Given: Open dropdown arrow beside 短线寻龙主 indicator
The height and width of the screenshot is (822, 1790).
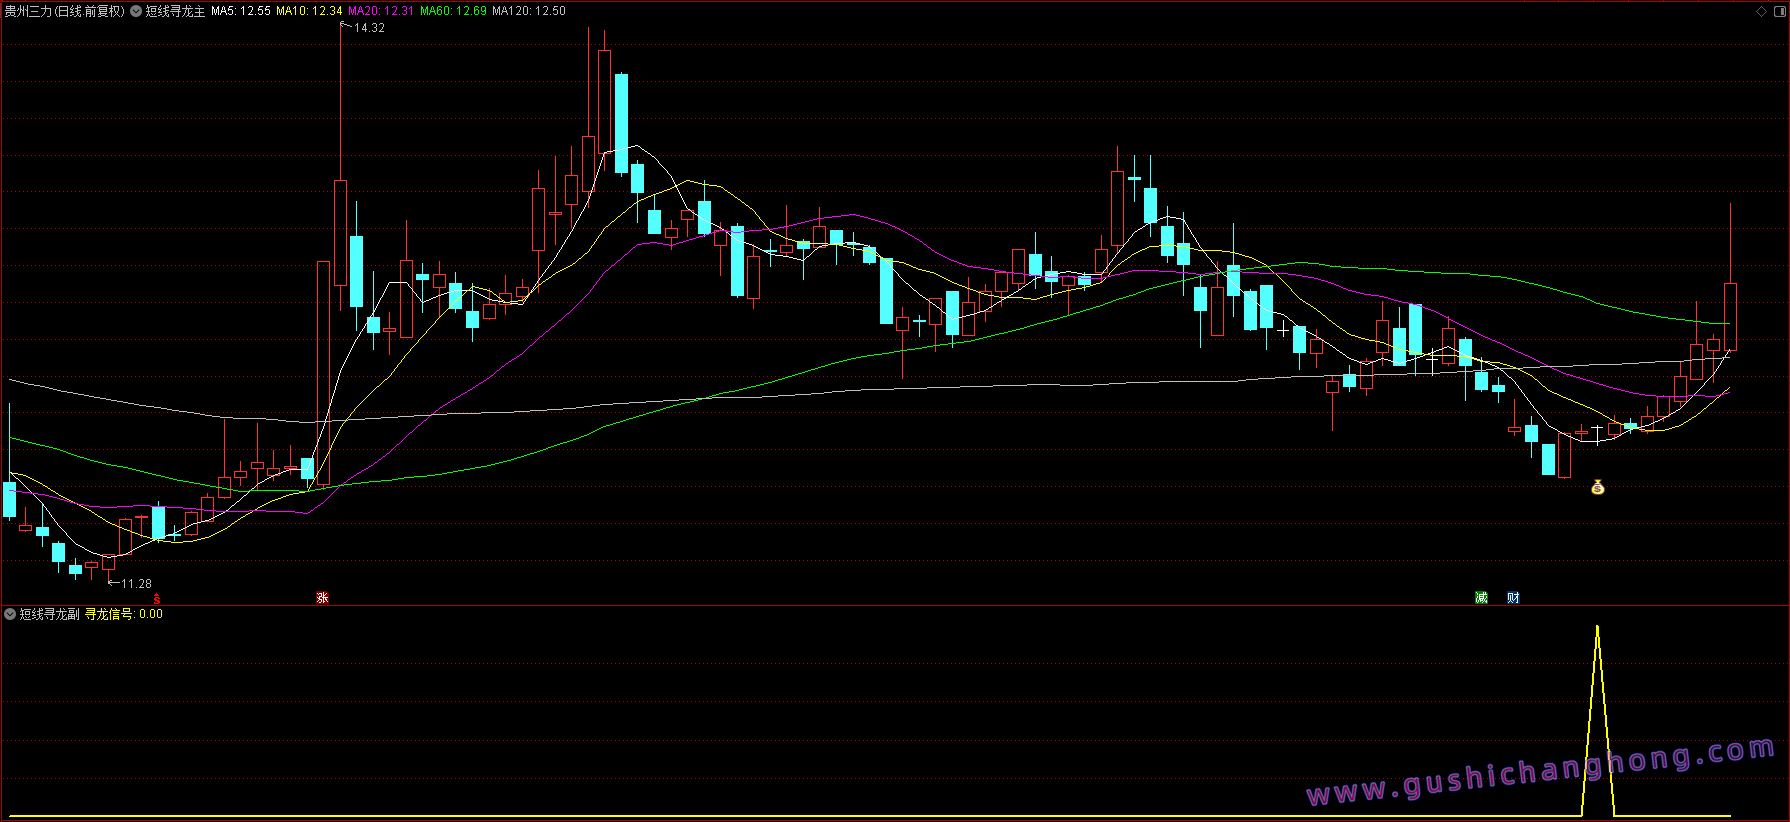Looking at the screenshot, I should 136,11.
